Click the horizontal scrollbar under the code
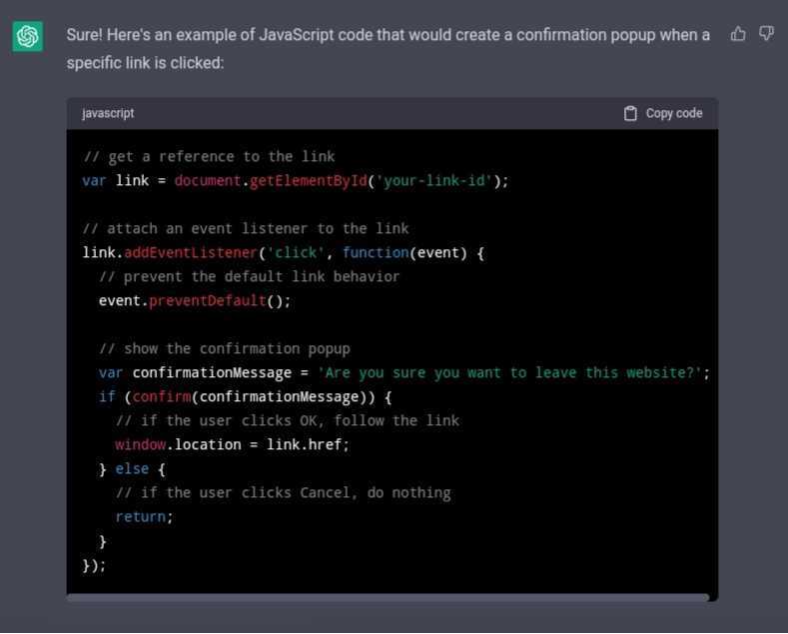The height and width of the screenshot is (634, 788). (x=387, y=597)
